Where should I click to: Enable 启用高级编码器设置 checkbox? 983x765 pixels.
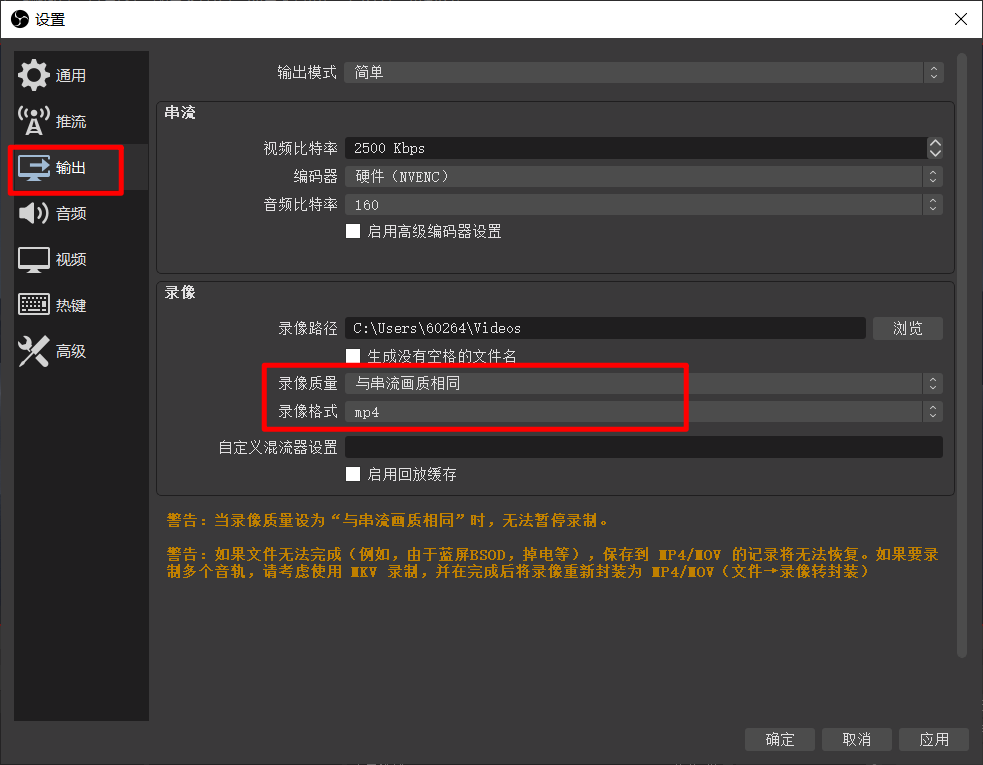coord(353,231)
